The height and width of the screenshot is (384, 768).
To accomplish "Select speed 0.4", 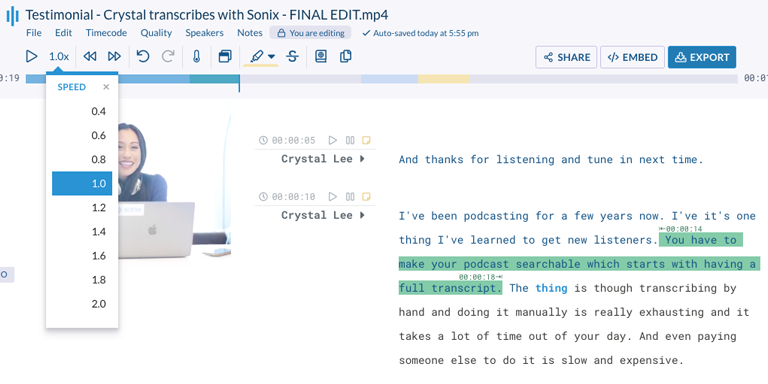I will 82,111.
